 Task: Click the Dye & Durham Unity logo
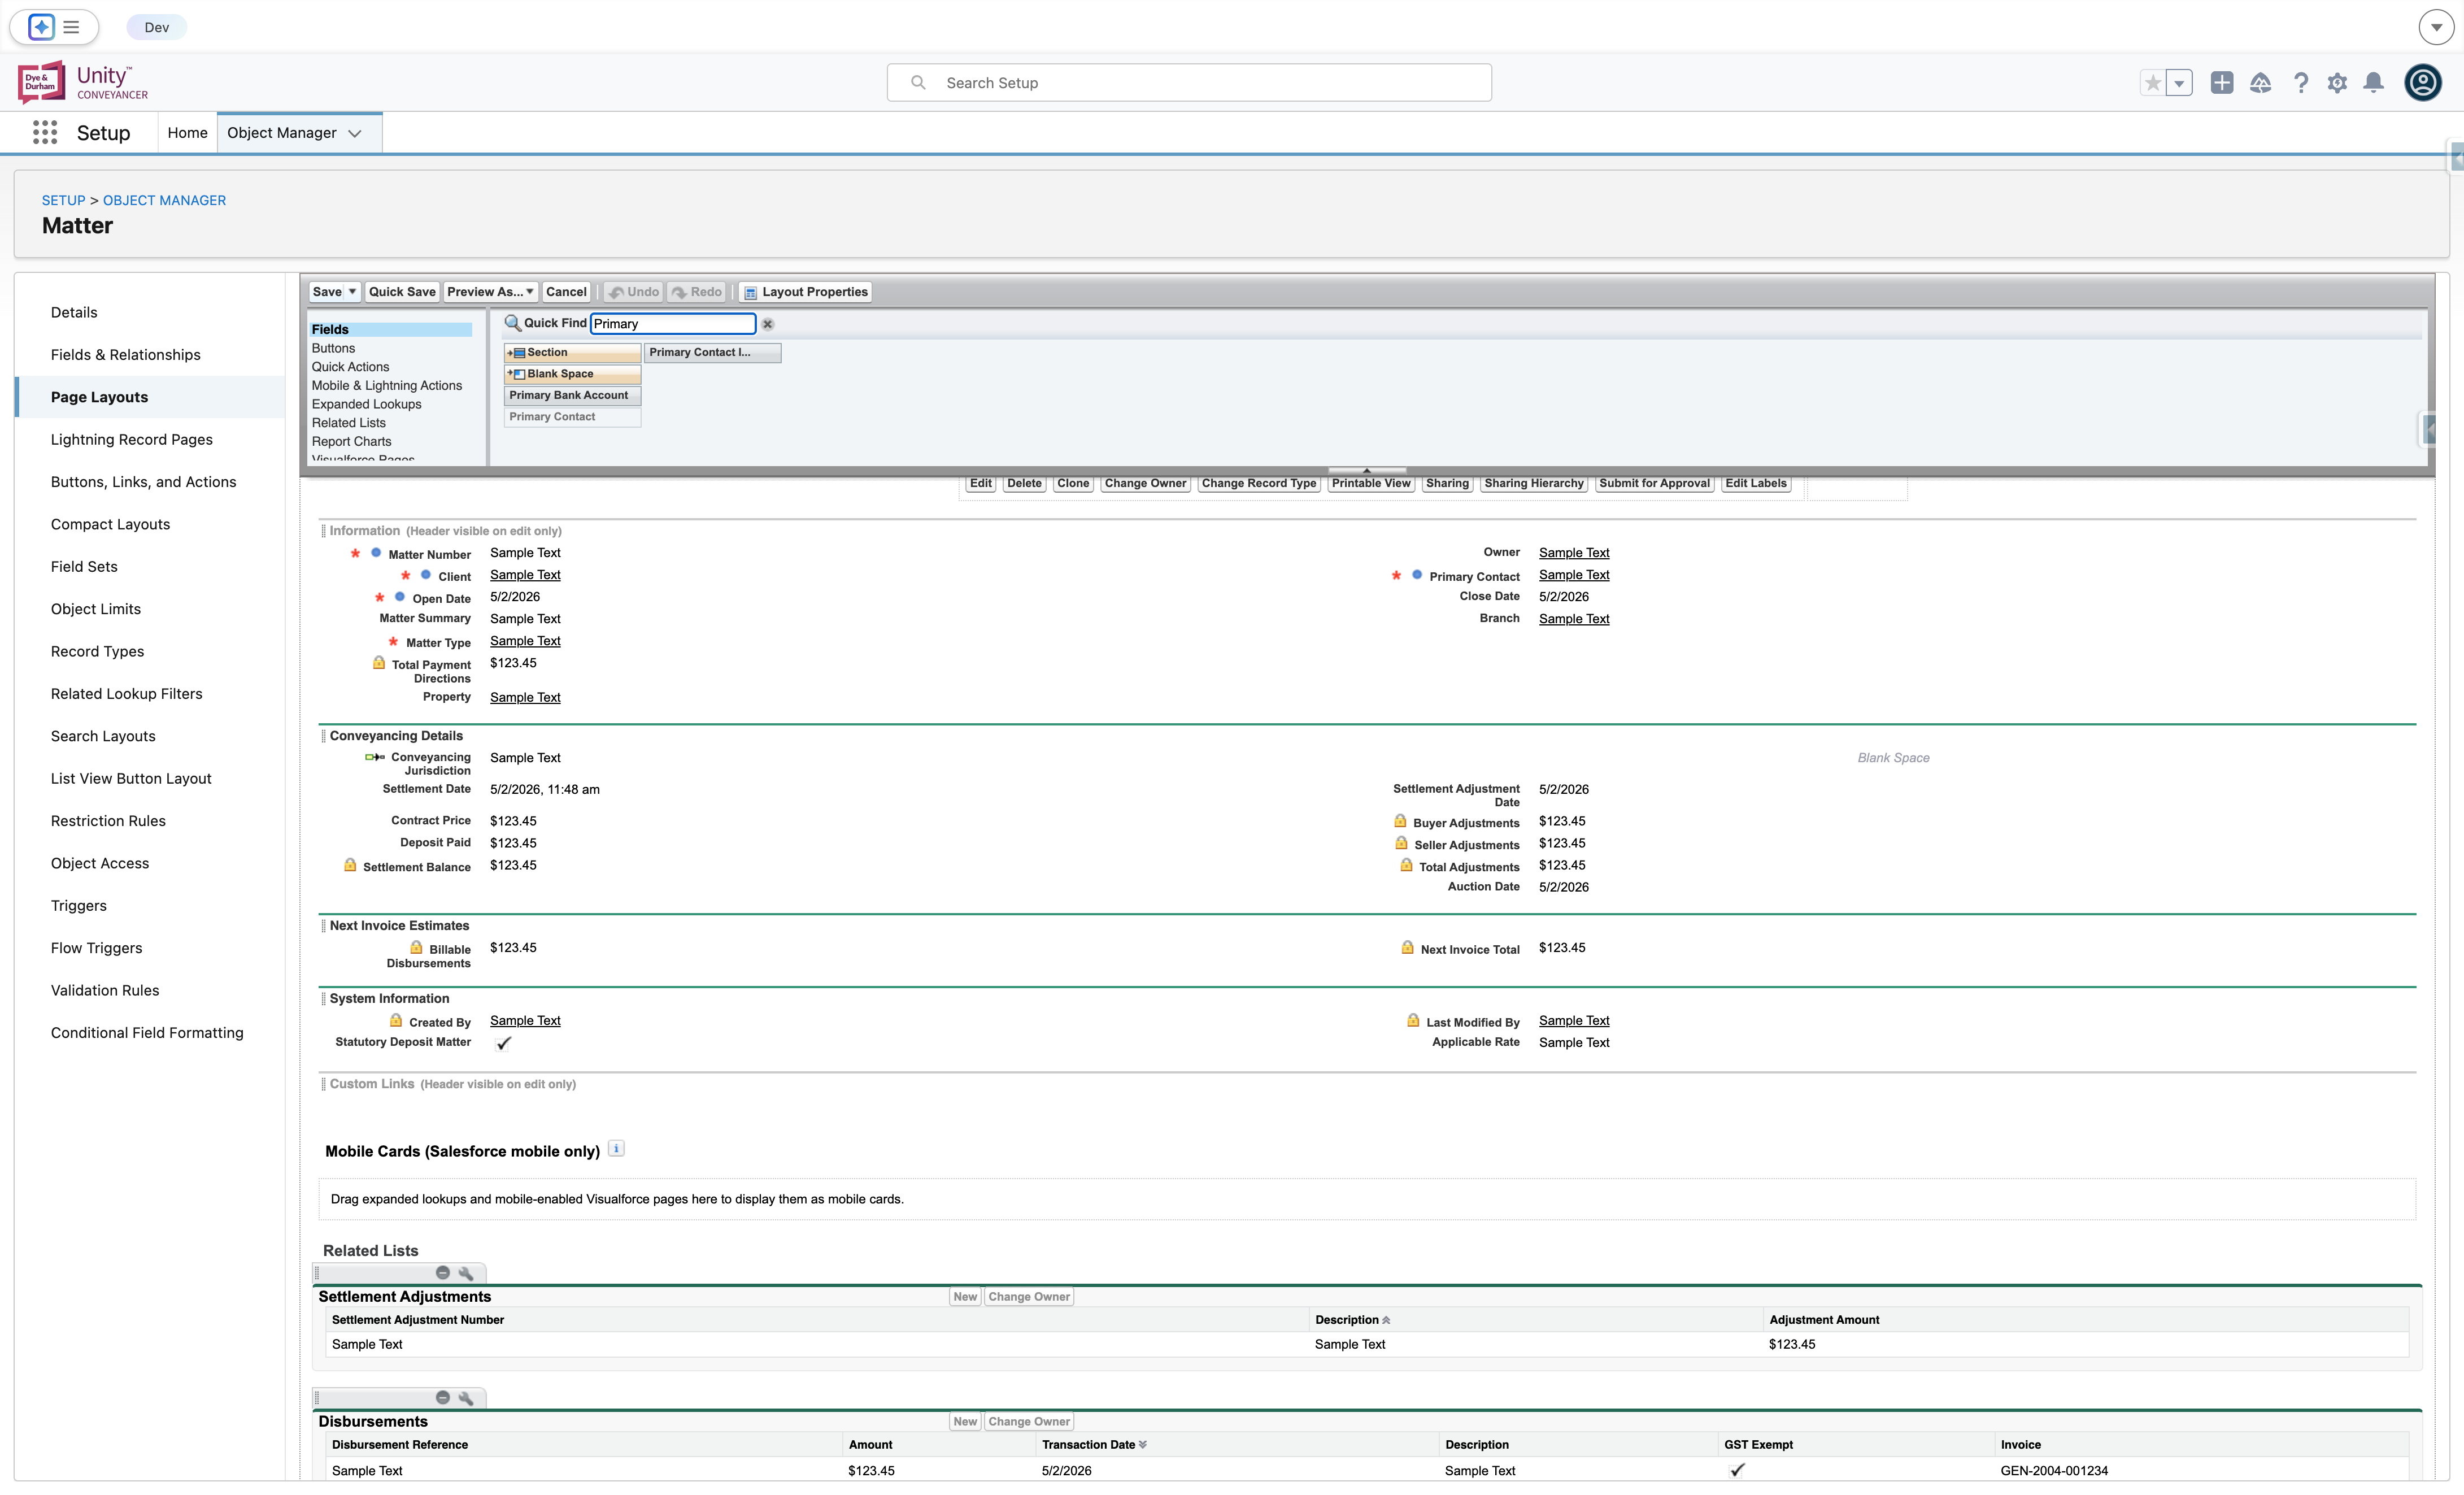point(83,82)
